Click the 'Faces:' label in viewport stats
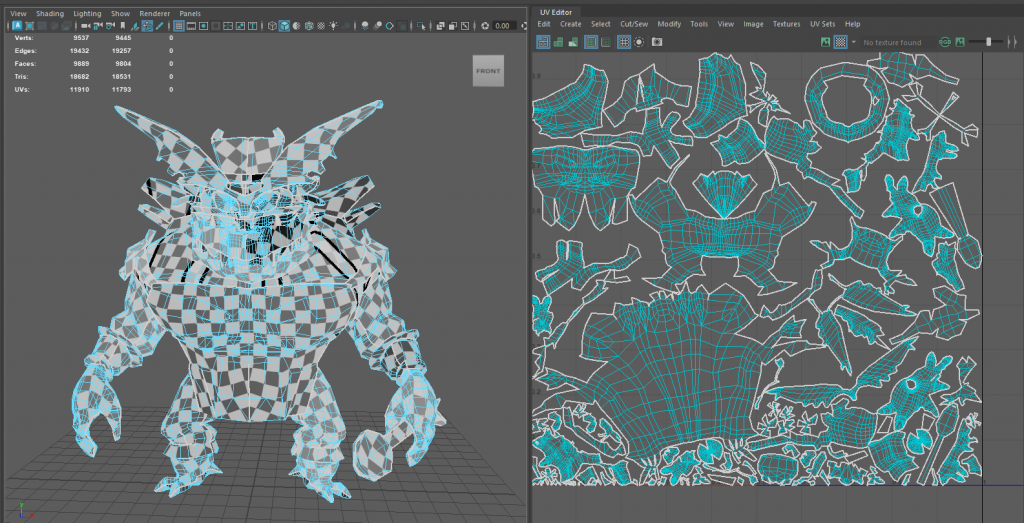1024x523 pixels. tap(25, 63)
